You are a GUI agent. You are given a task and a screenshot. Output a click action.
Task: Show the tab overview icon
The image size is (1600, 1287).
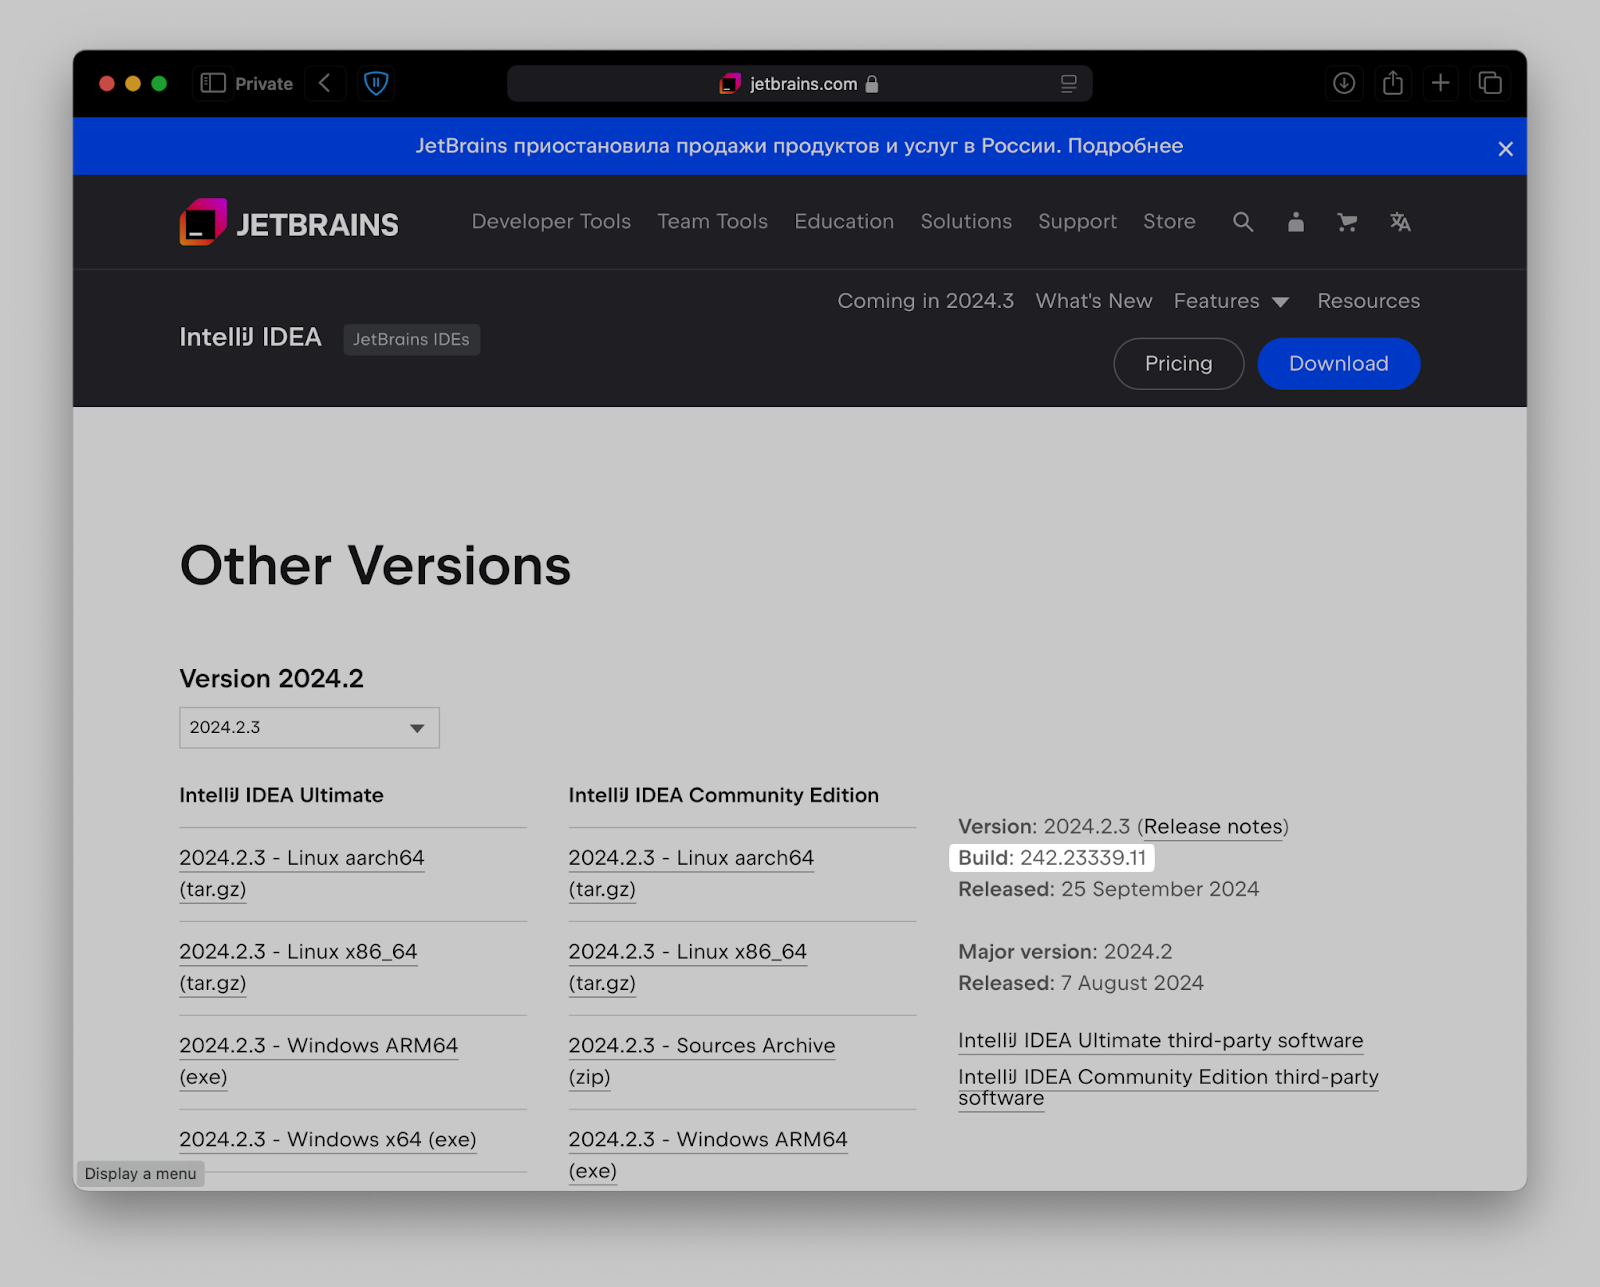[1490, 83]
